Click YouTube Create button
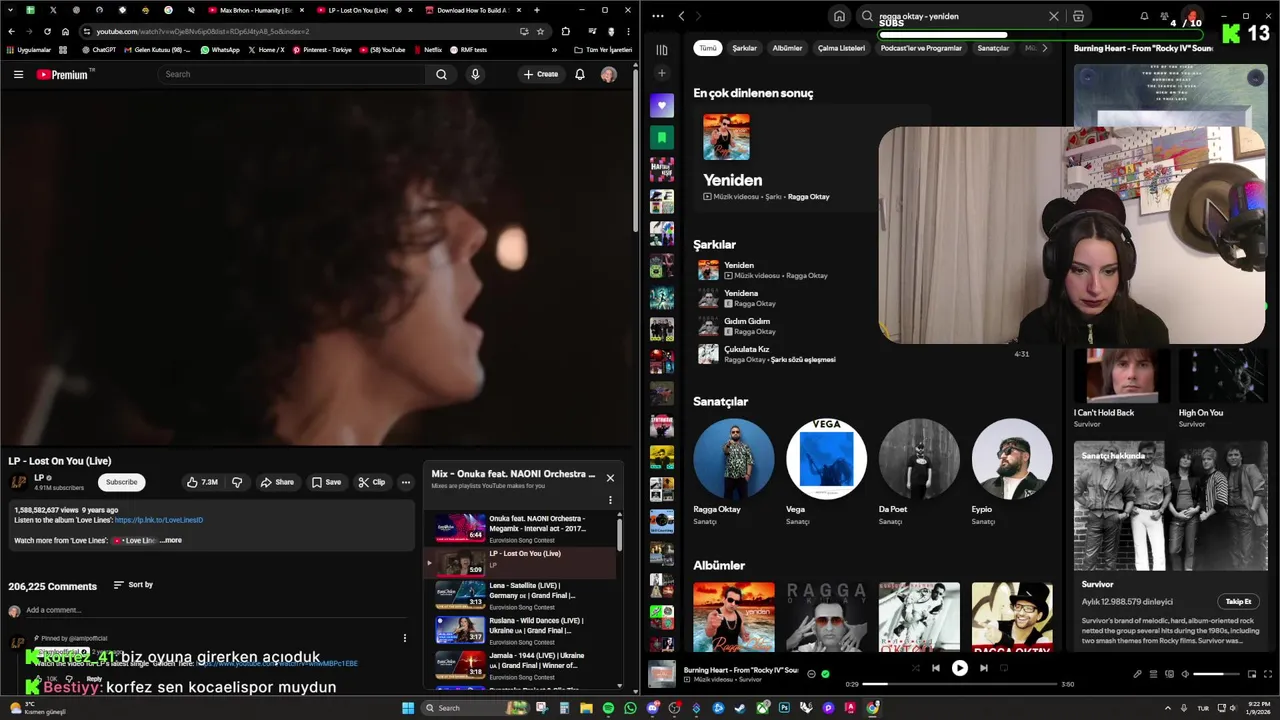 pyautogui.click(x=541, y=74)
